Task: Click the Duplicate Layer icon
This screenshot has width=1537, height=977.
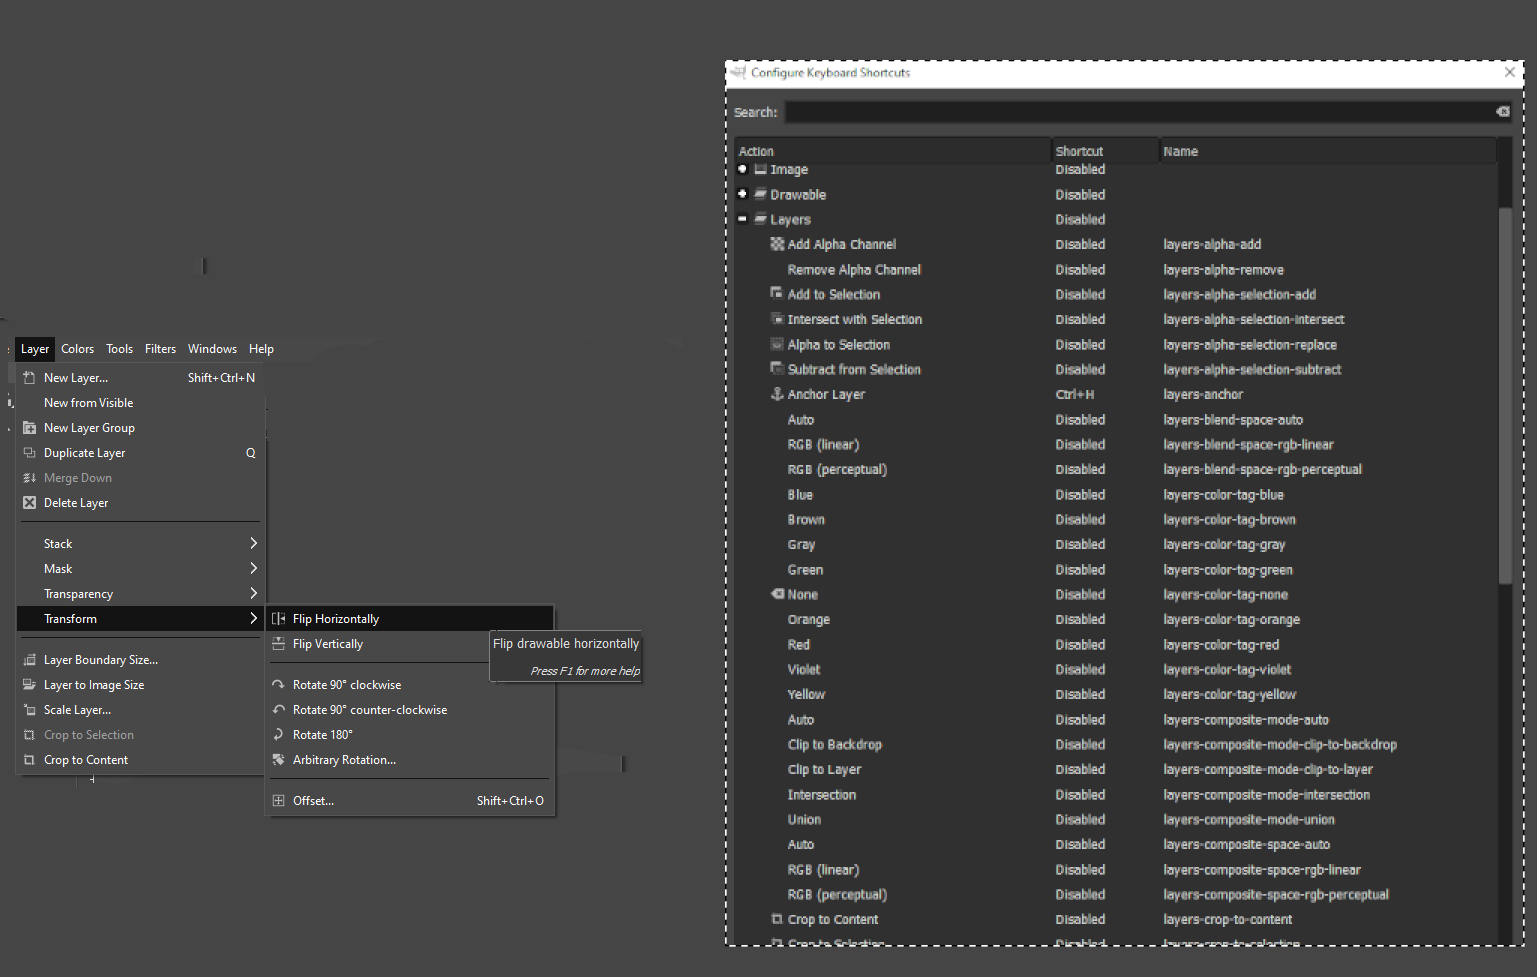Action: coord(30,453)
